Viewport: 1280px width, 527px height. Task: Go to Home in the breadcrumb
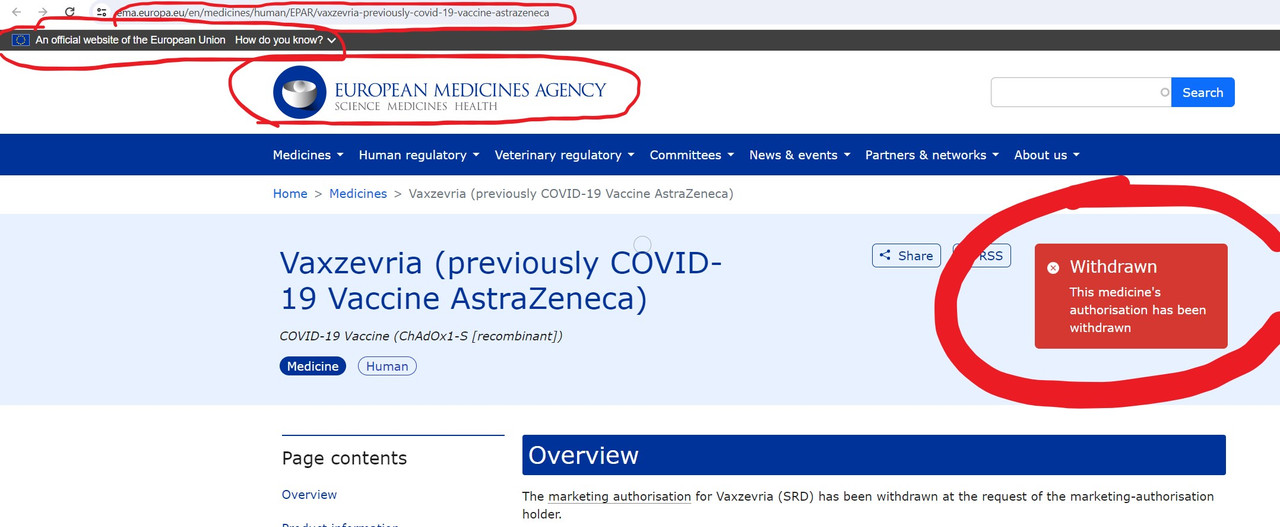click(290, 193)
